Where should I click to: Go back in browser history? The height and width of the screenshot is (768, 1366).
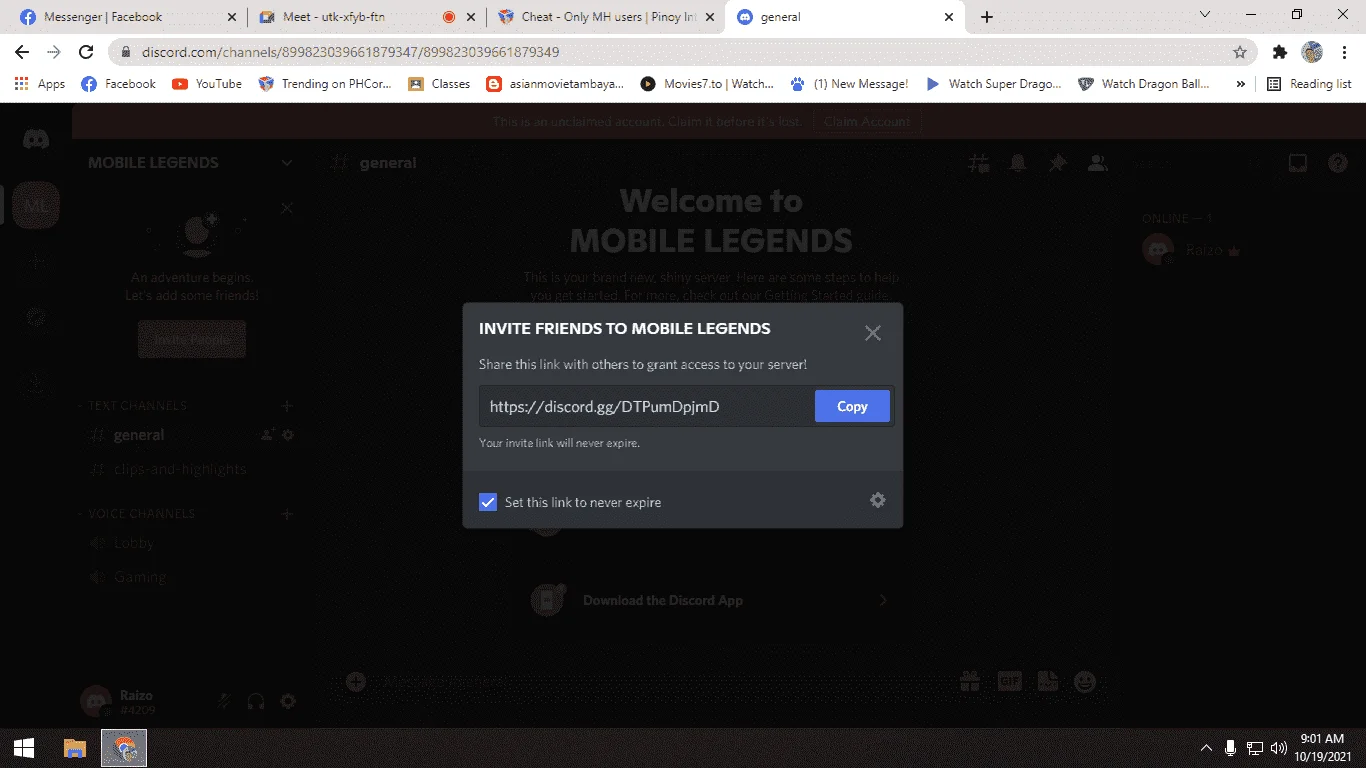click(22, 52)
